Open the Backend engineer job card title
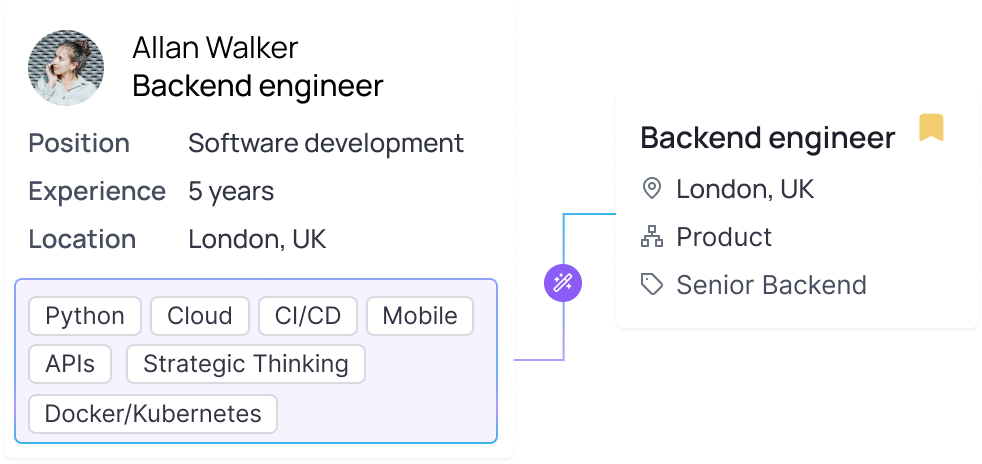The image size is (982, 464). (x=767, y=138)
